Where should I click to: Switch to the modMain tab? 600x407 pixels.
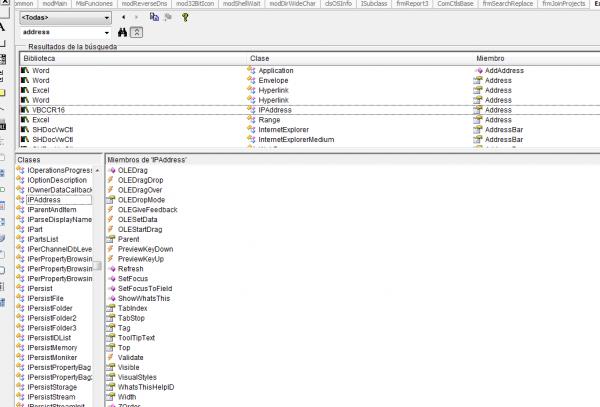[54, 4]
